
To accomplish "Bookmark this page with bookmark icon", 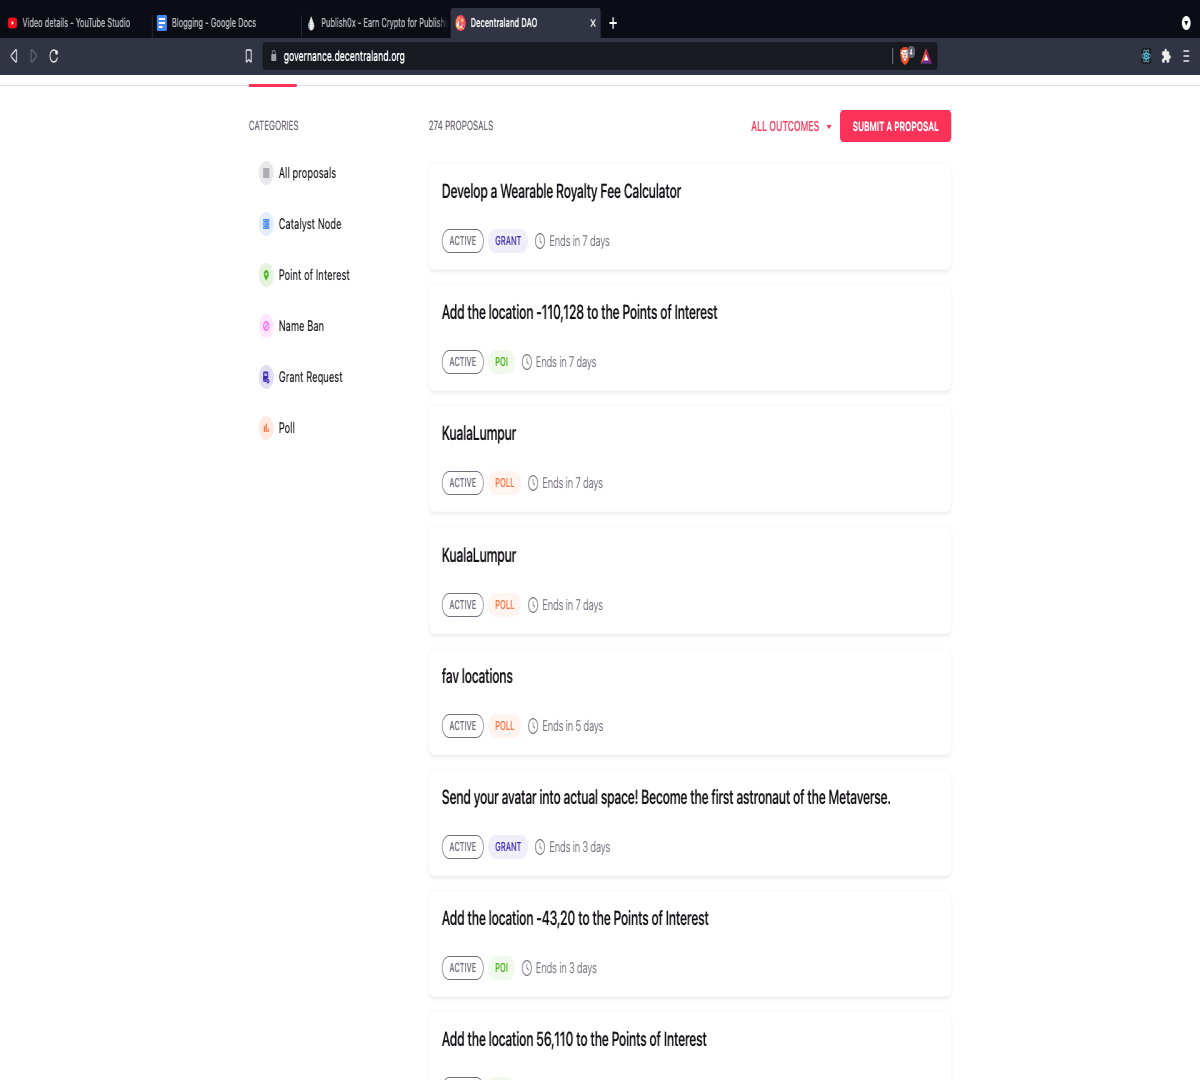I will (249, 56).
